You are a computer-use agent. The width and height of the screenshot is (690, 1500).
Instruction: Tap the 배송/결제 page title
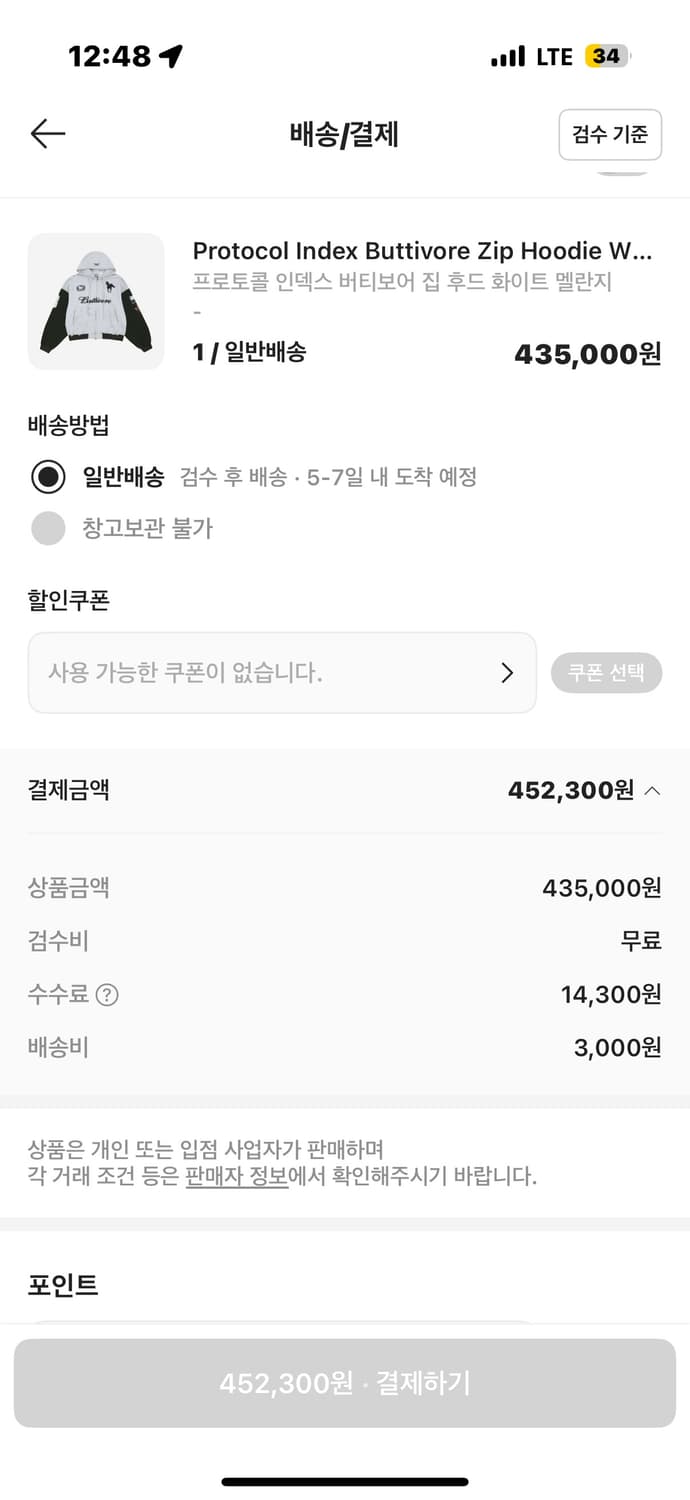(x=344, y=134)
